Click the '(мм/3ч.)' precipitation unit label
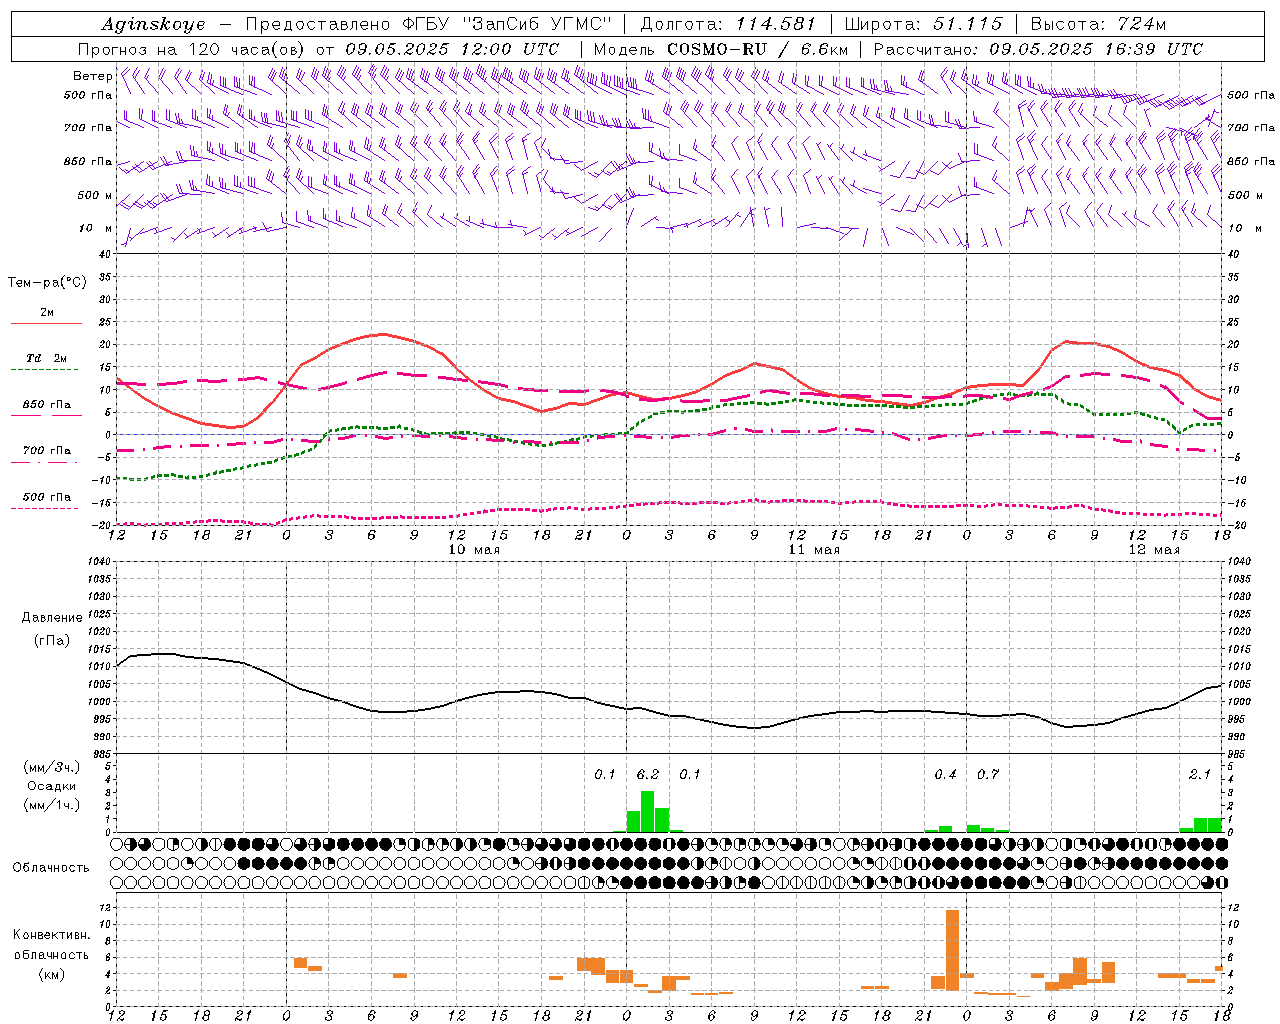The image size is (1280, 1024). point(52,767)
